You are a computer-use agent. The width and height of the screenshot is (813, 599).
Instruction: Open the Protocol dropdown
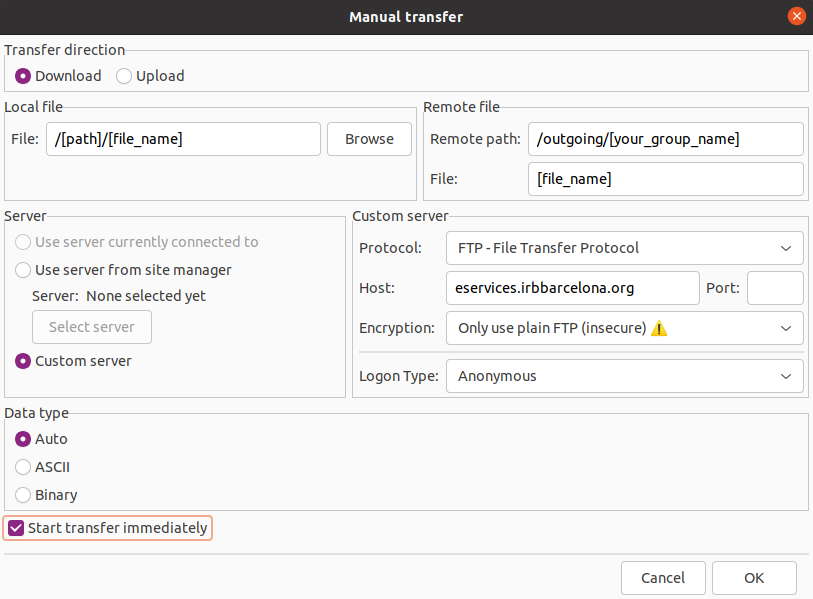click(x=624, y=247)
